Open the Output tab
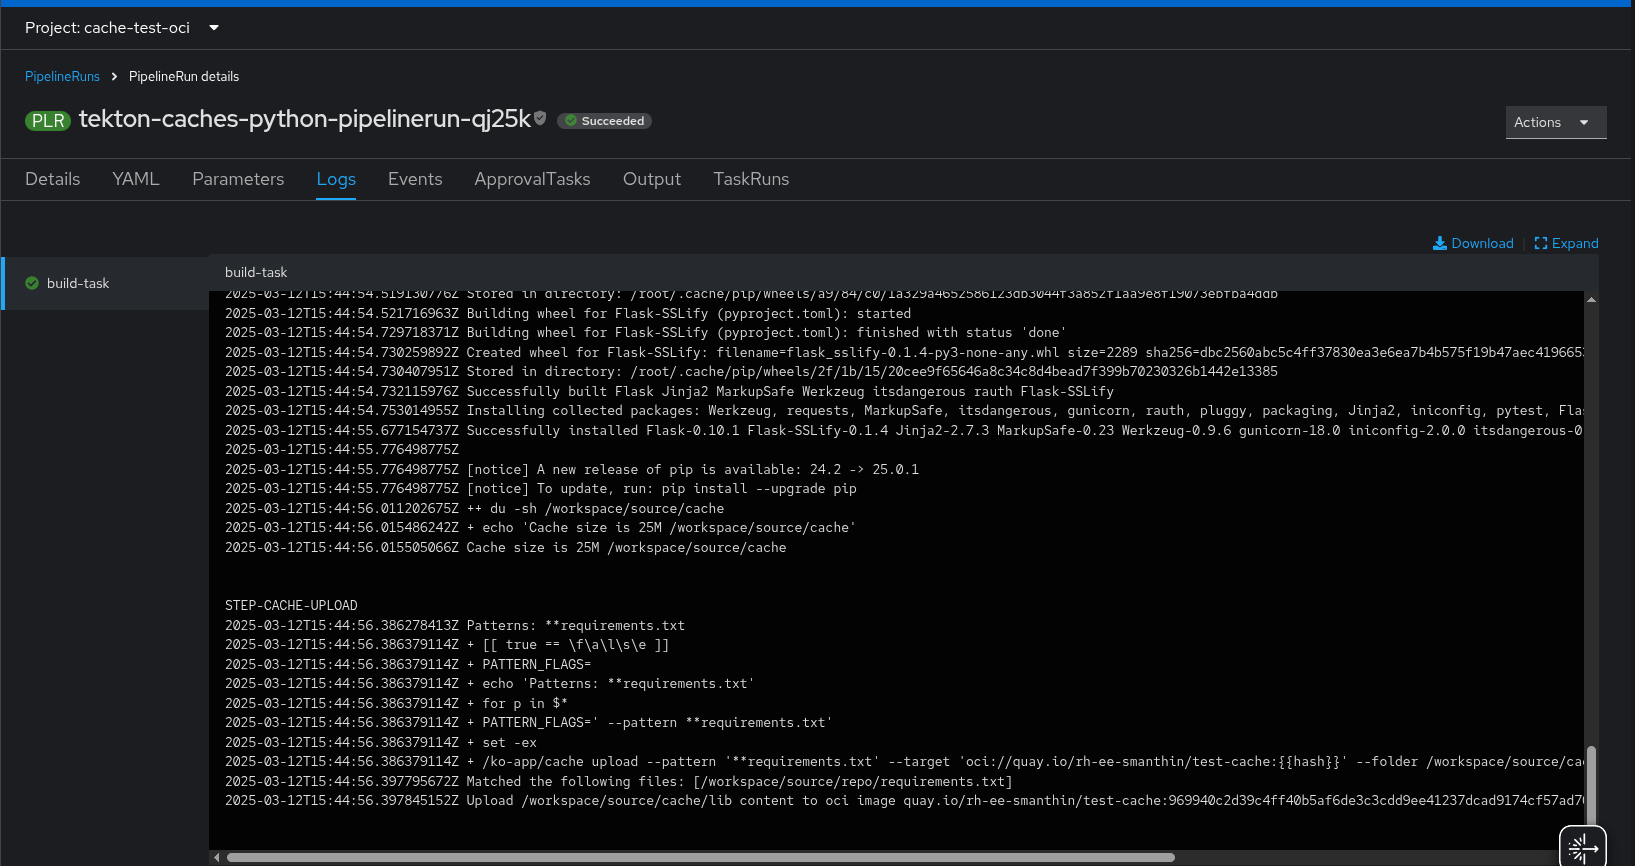Screen dimensions: 1635x866 [x=652, y=179]
